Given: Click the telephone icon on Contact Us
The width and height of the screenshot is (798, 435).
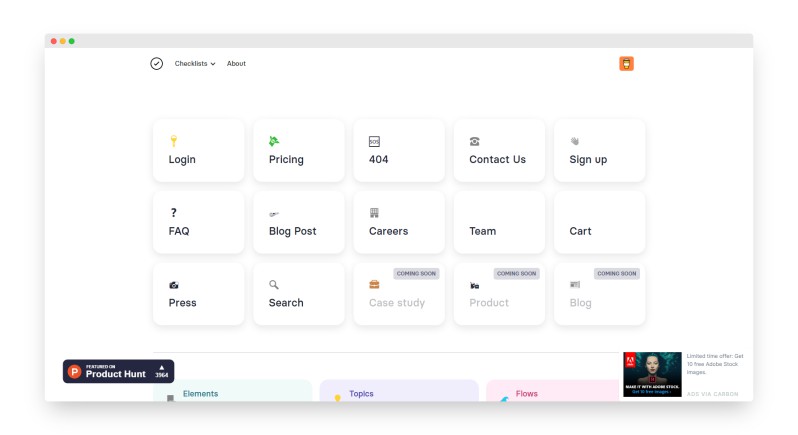Looking at the screenshot, I should click(x=474, y=142).
